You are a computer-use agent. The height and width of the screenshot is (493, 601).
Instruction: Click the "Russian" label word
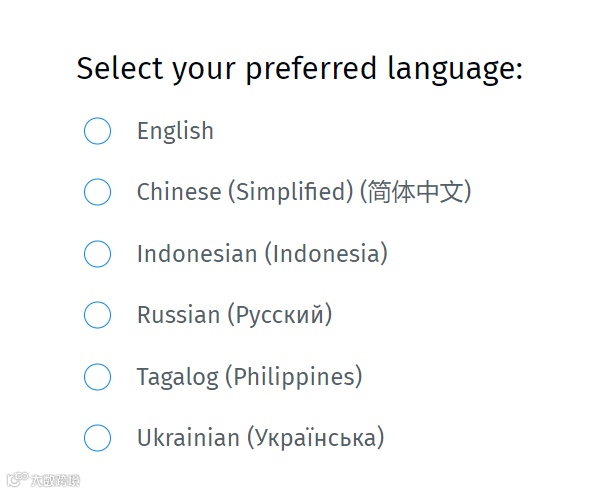point(178,315)
